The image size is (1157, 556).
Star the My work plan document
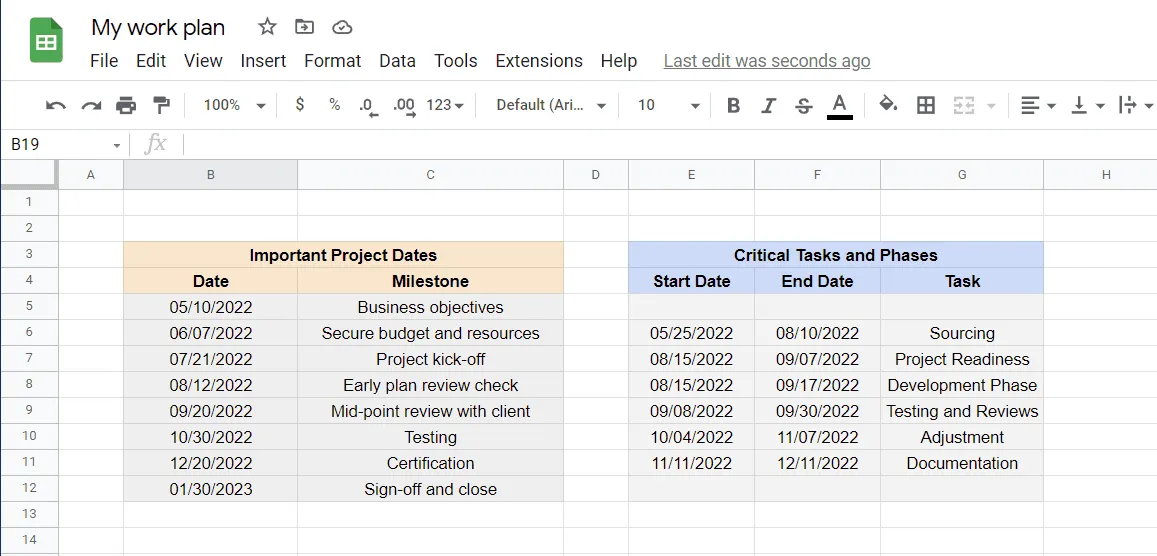coord(267,27)
